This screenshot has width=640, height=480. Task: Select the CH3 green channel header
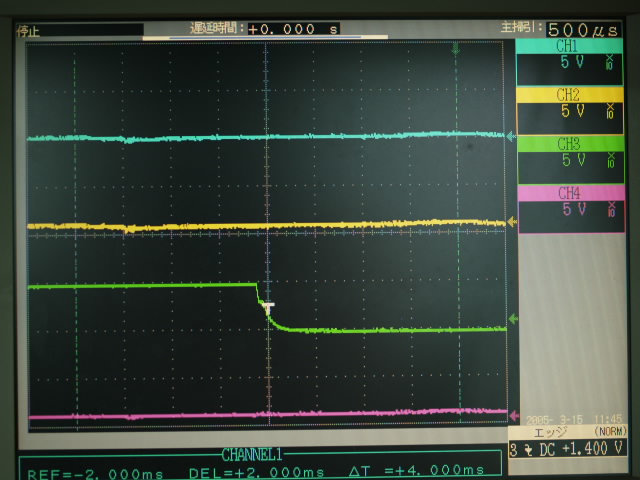pos(567,143)
